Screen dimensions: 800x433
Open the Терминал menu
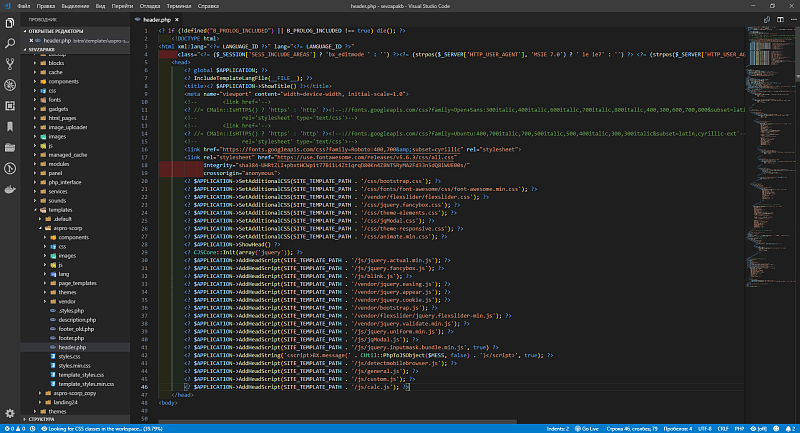point(179,6)
